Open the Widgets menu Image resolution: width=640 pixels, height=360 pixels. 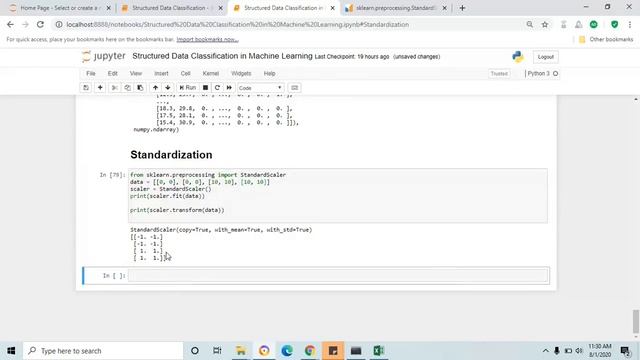(241, 73)
